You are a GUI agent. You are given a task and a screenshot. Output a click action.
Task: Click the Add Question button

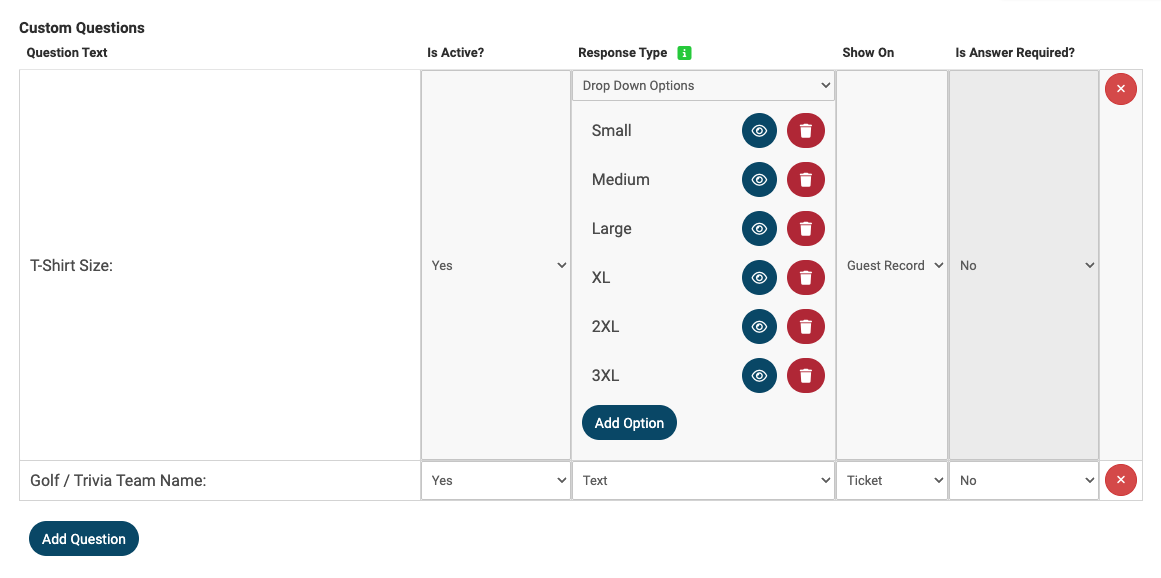pos(84,539)
